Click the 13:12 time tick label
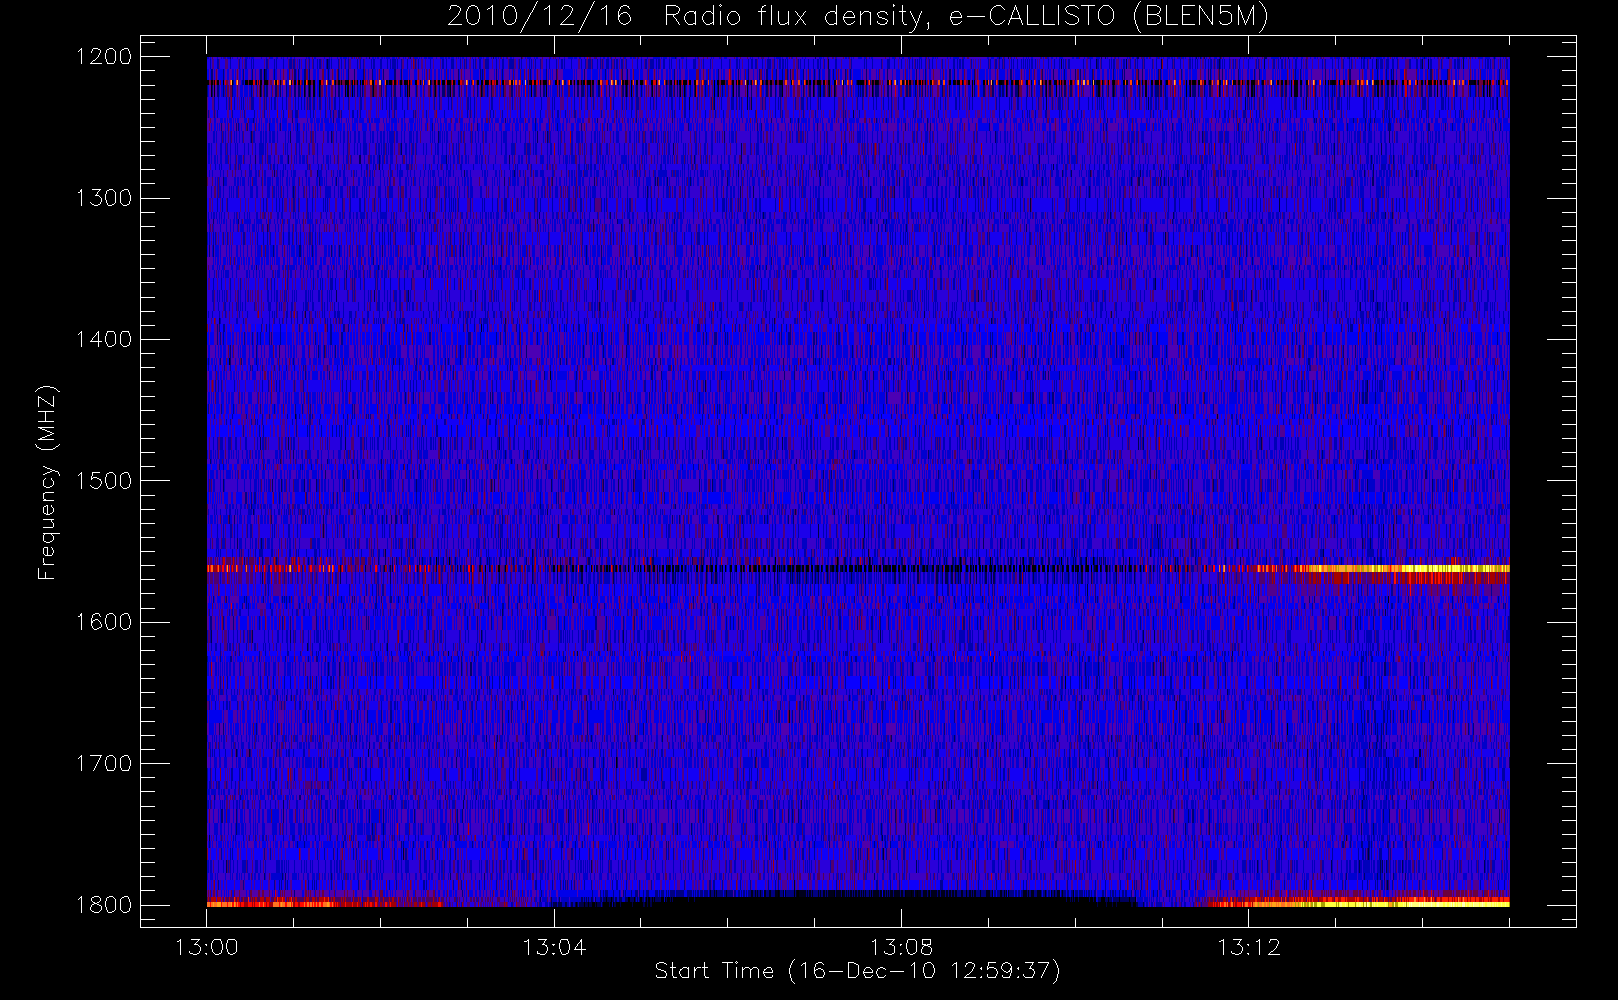The image size is (1618, 1000). pos(1248,947)
